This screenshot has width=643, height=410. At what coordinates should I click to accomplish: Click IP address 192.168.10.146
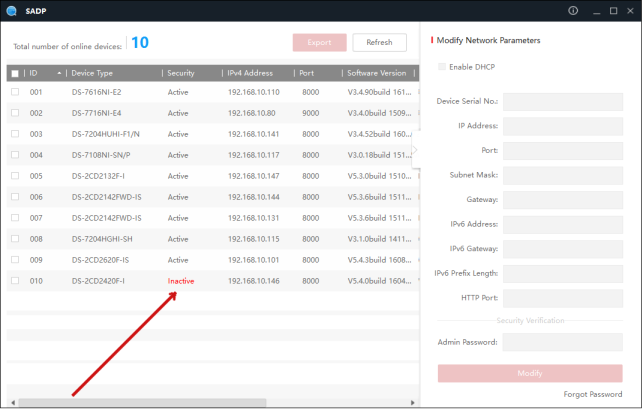click(x=253, y=281)
